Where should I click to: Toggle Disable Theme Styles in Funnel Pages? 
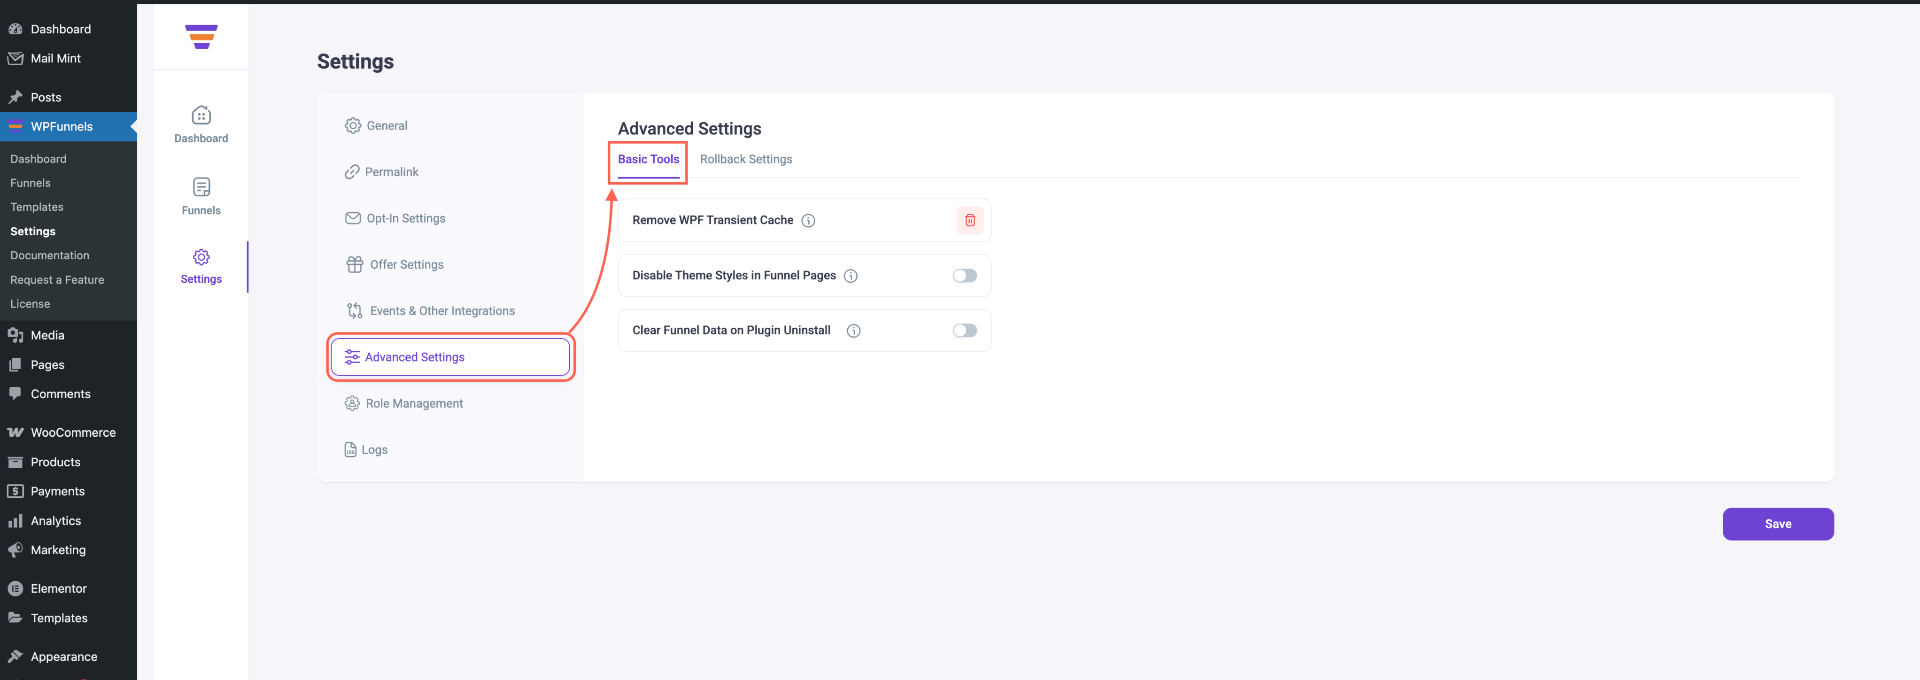(965, 276)
